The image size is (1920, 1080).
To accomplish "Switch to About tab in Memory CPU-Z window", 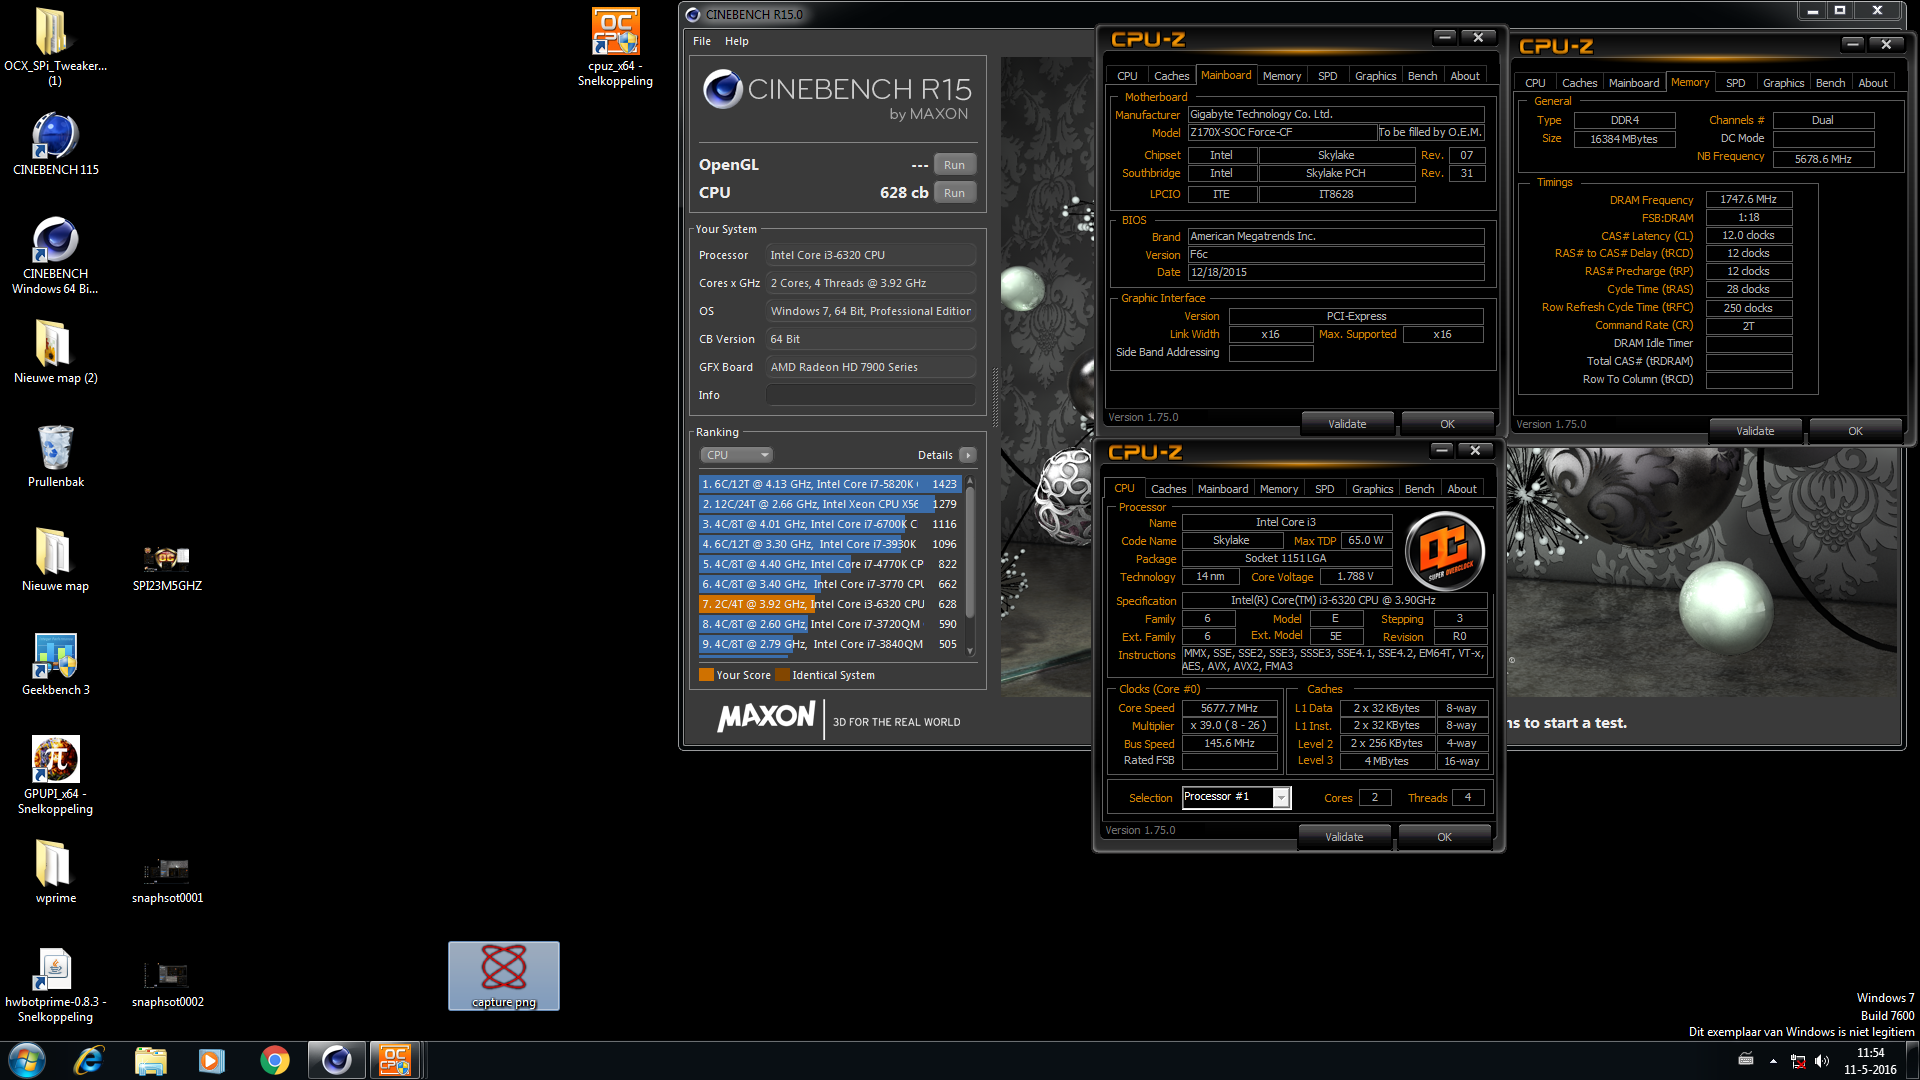I will click(x=1873, y=83).
